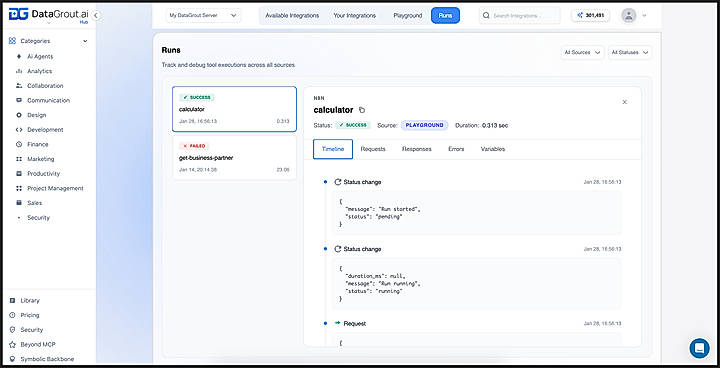Click the credits counter 301,491
Screen dimensions: 720x368
[x=591, y=15]
